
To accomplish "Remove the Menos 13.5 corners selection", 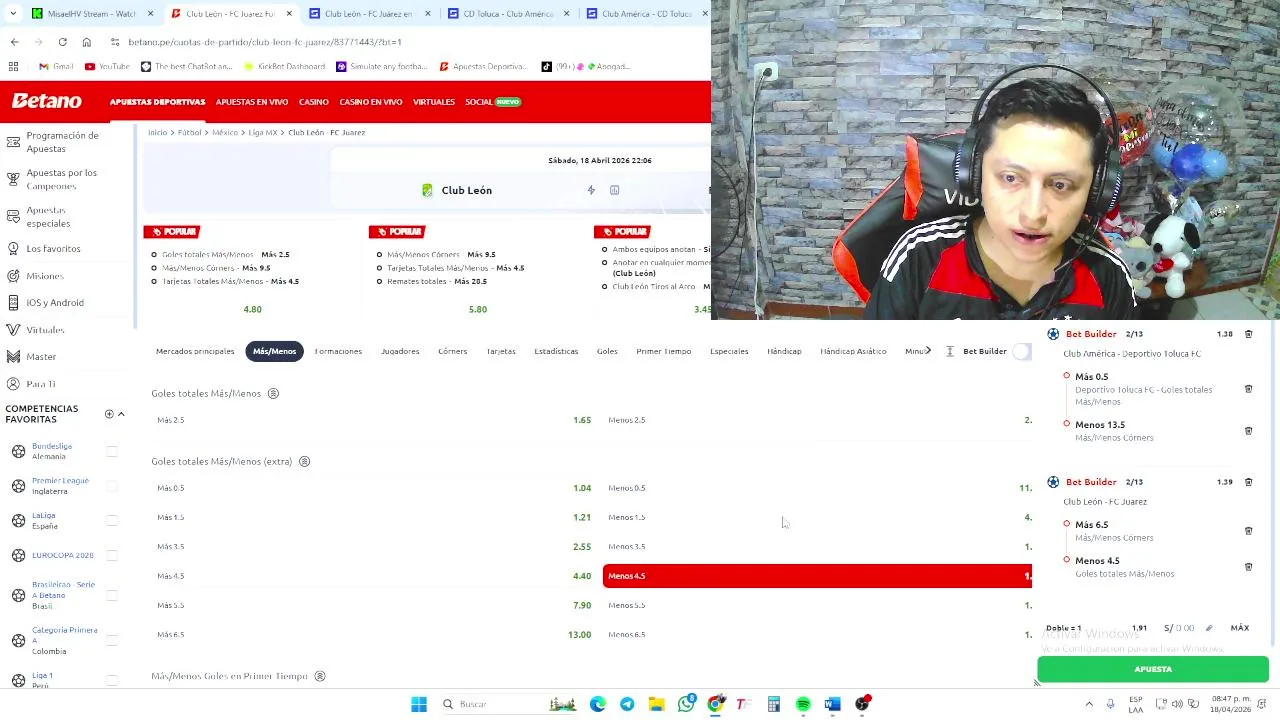I will coord(1248,431).
